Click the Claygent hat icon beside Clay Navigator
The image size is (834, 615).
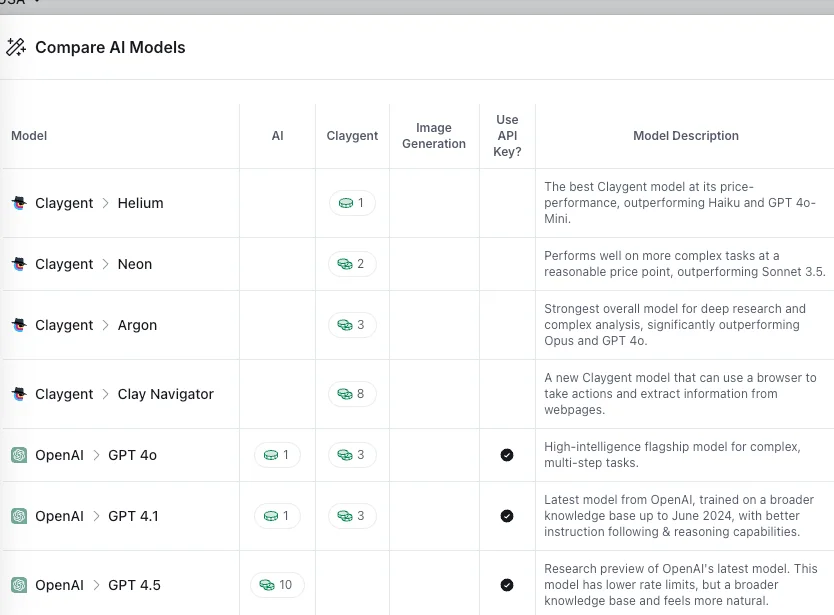(x=19, y=394)
